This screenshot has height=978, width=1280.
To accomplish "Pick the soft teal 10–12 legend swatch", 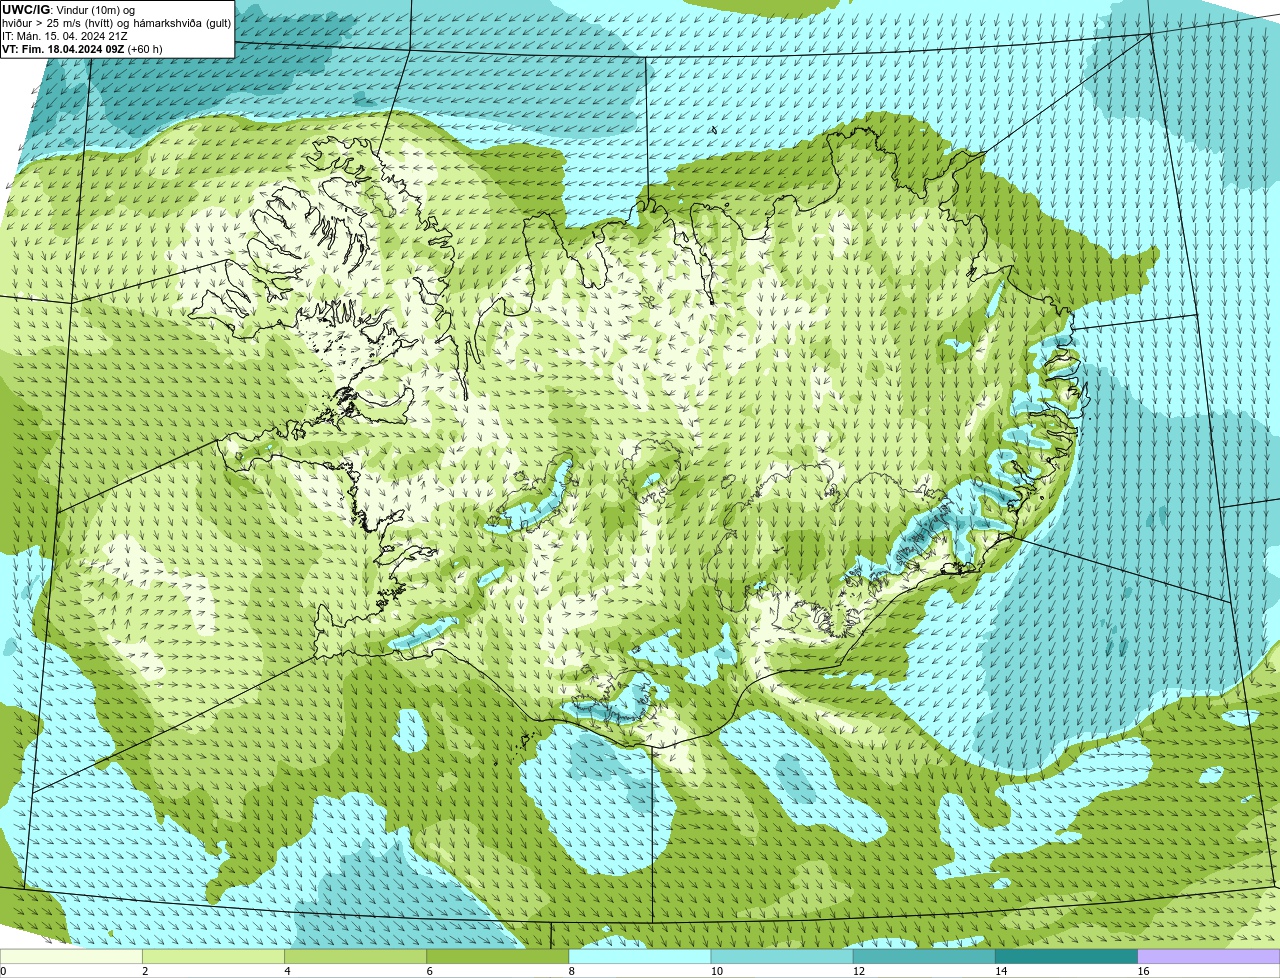I will 782,956.
